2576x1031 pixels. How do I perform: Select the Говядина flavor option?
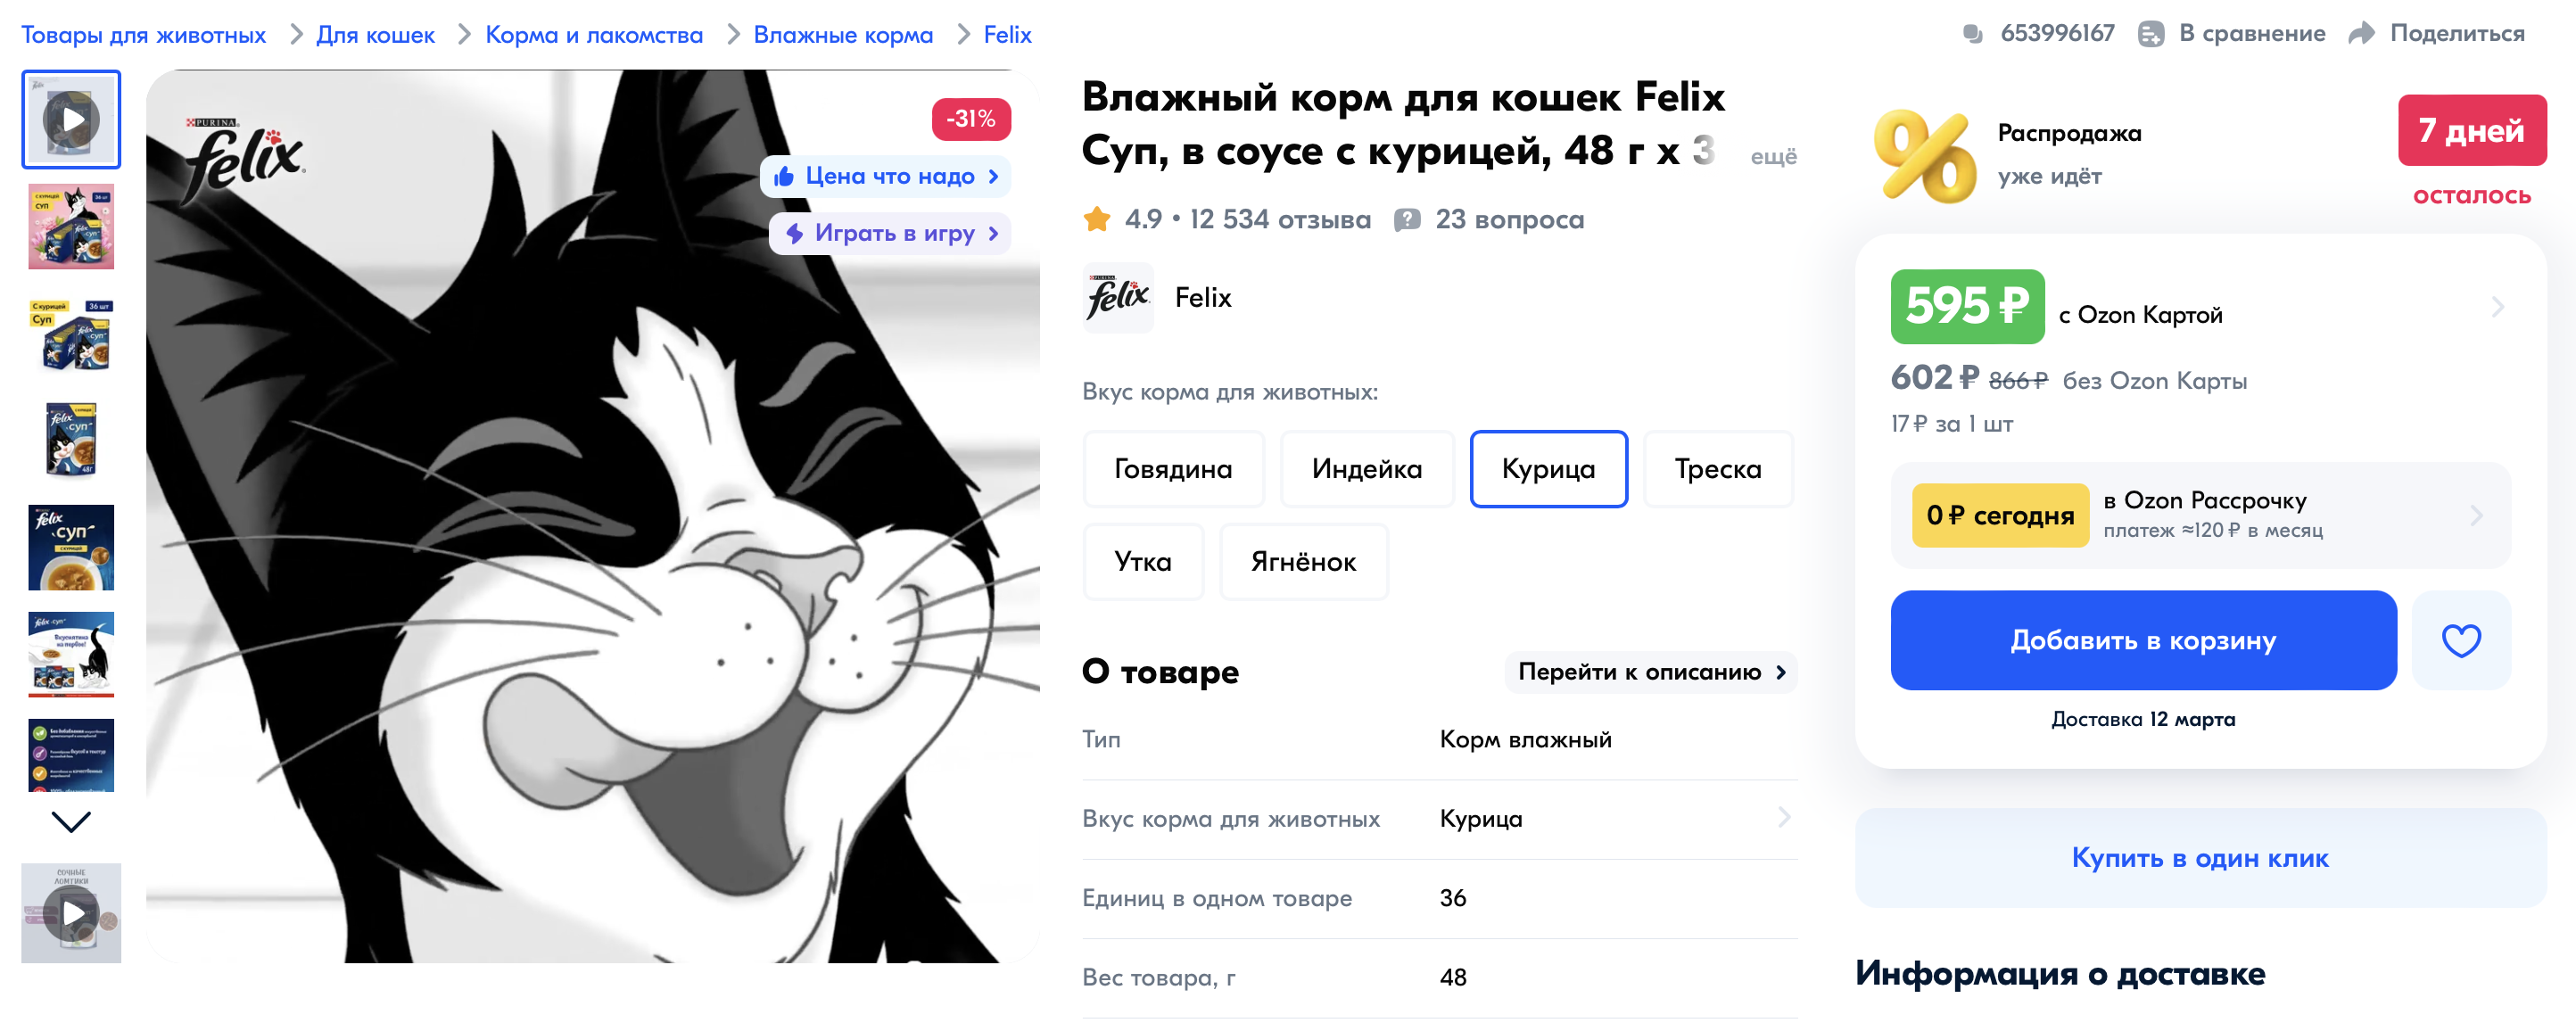coord(1173,469)
